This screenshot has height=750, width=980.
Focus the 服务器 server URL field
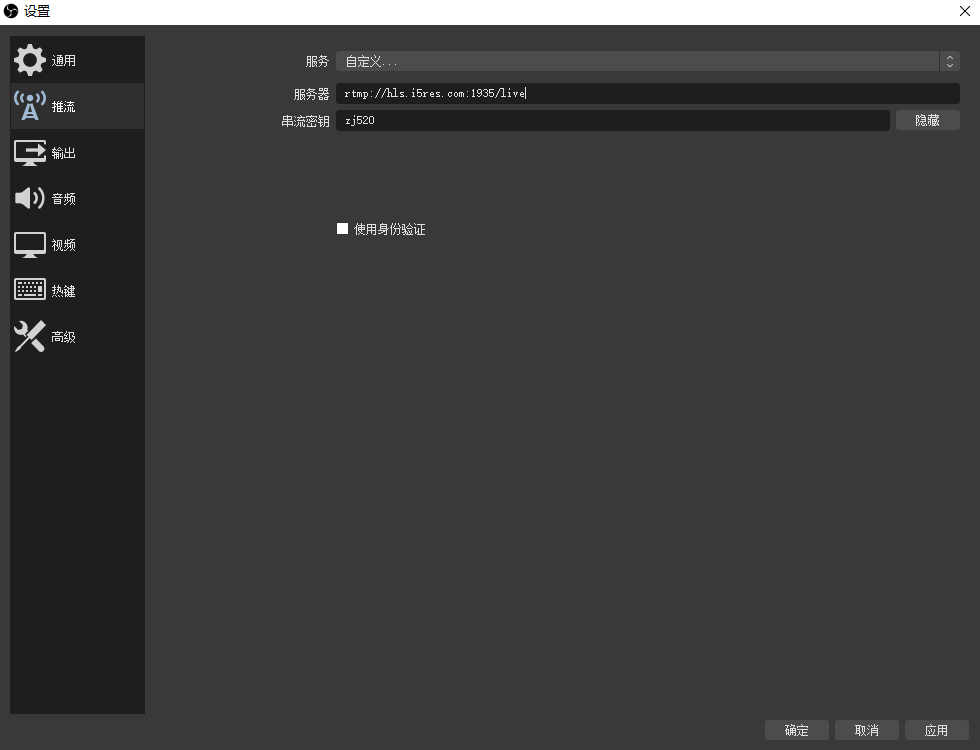[648, 93]
